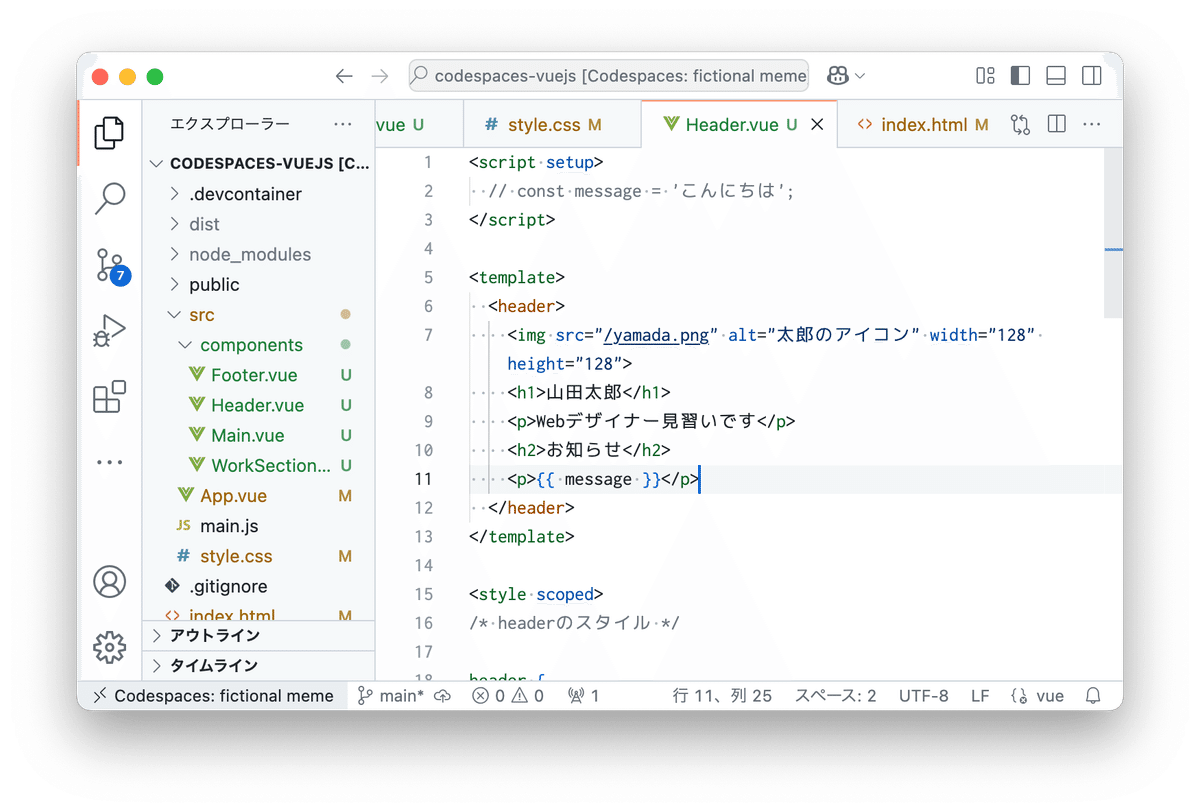Click the main* branch in status bar
This screenshot has height=812, width=1200.
(x=392, y=696)
